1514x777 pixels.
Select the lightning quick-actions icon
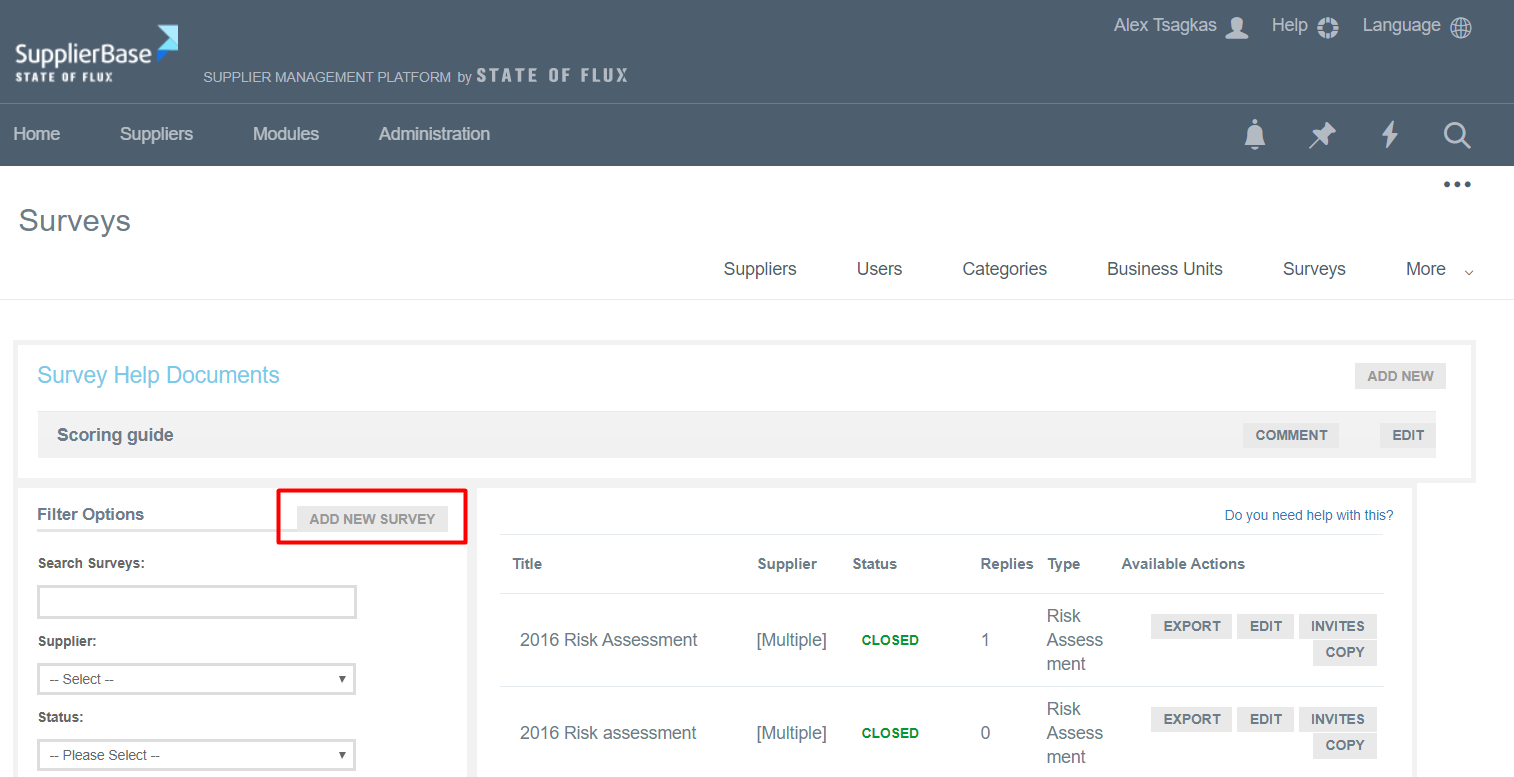tap(1390, 135)
